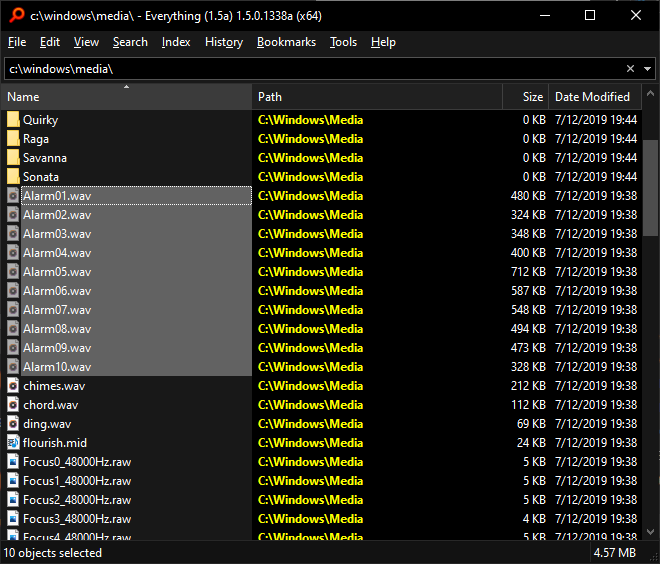660x564 pixels.
Task: Click the ding.wav file icon
Action: [x=13, y=423]
